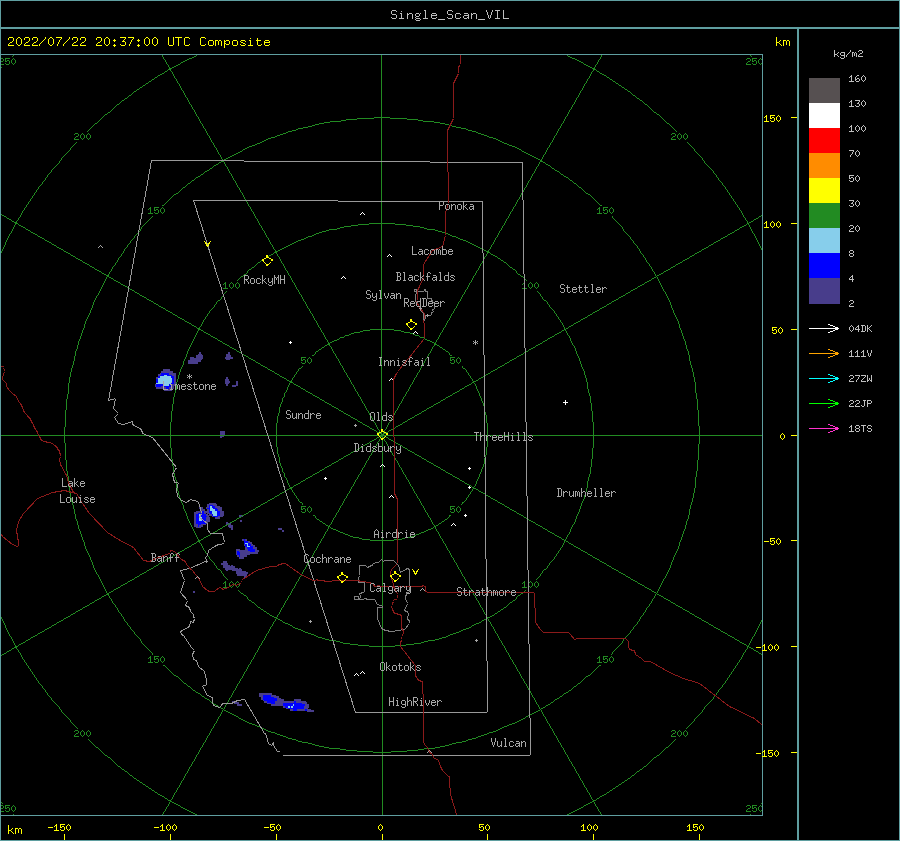Click the Innisfail town label

pos(404,362)
